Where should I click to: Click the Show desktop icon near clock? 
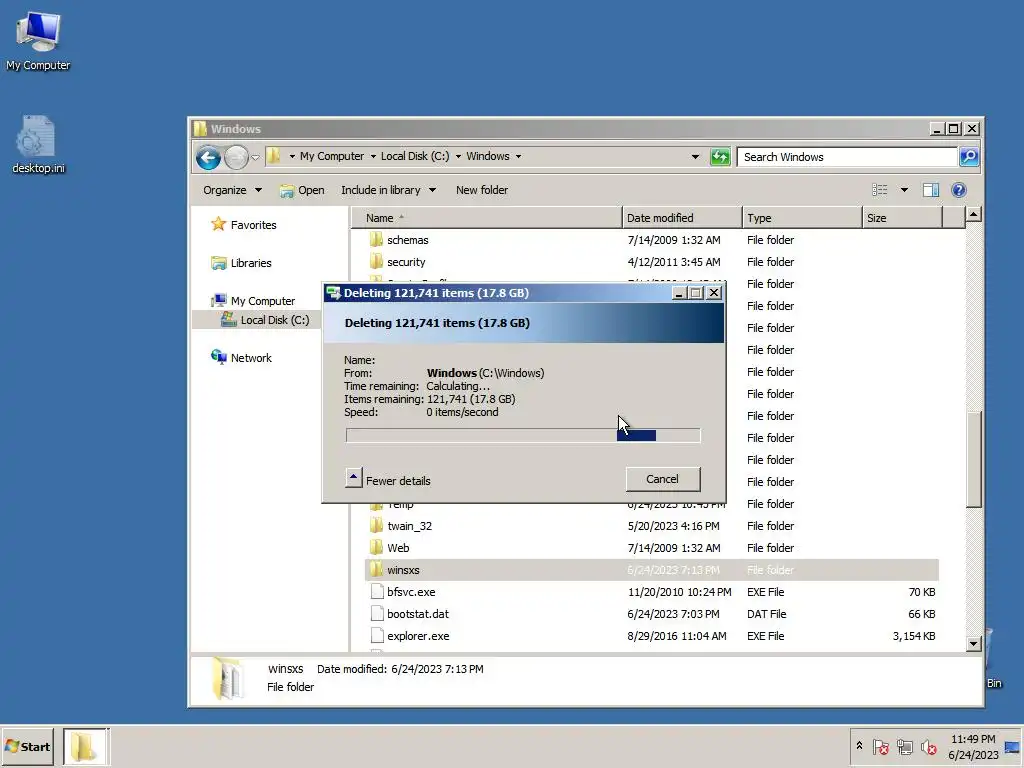coord(1012,747)
